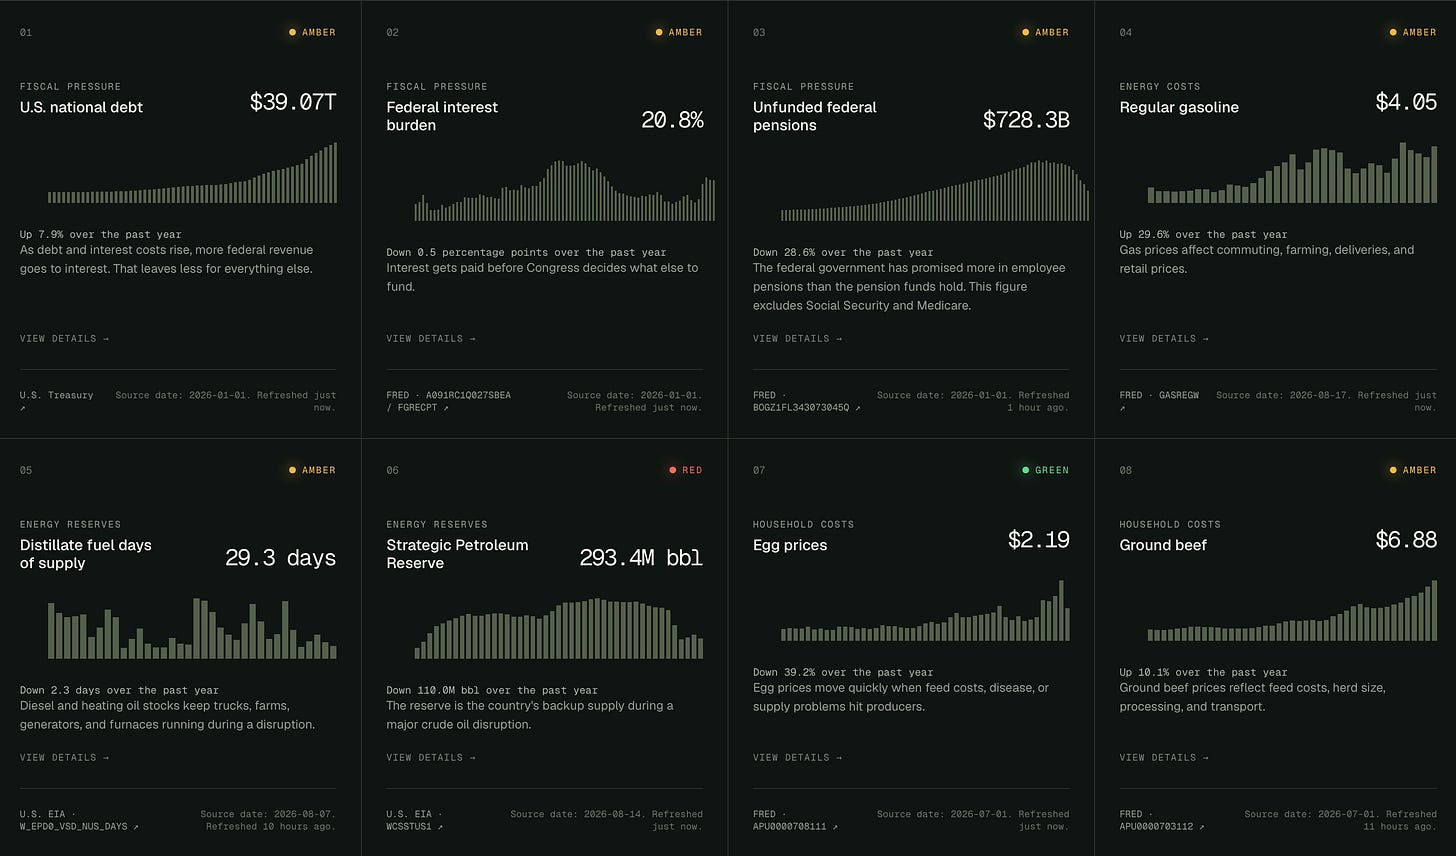The height and width of the screenshot is (856, 1456).
Task: Open View Details for Egg prices
Action: (797, 758)
